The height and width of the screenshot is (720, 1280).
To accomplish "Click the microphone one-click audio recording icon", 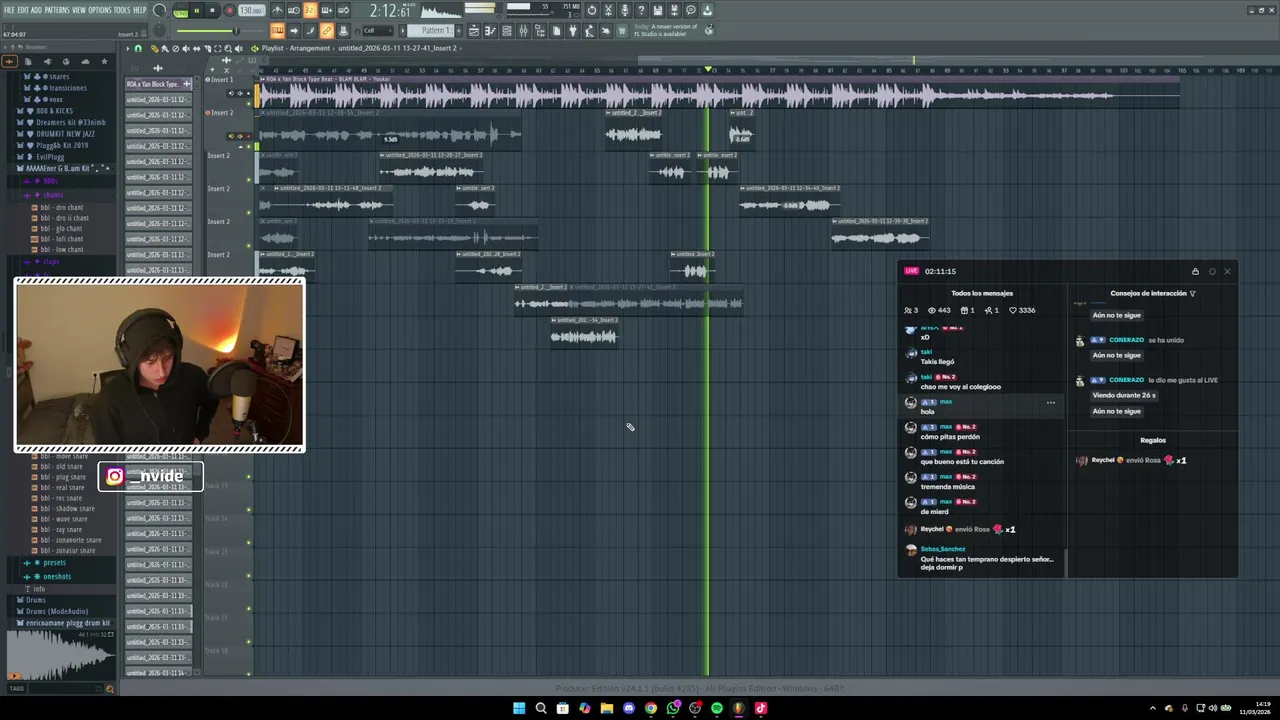I will coord(625,11).
